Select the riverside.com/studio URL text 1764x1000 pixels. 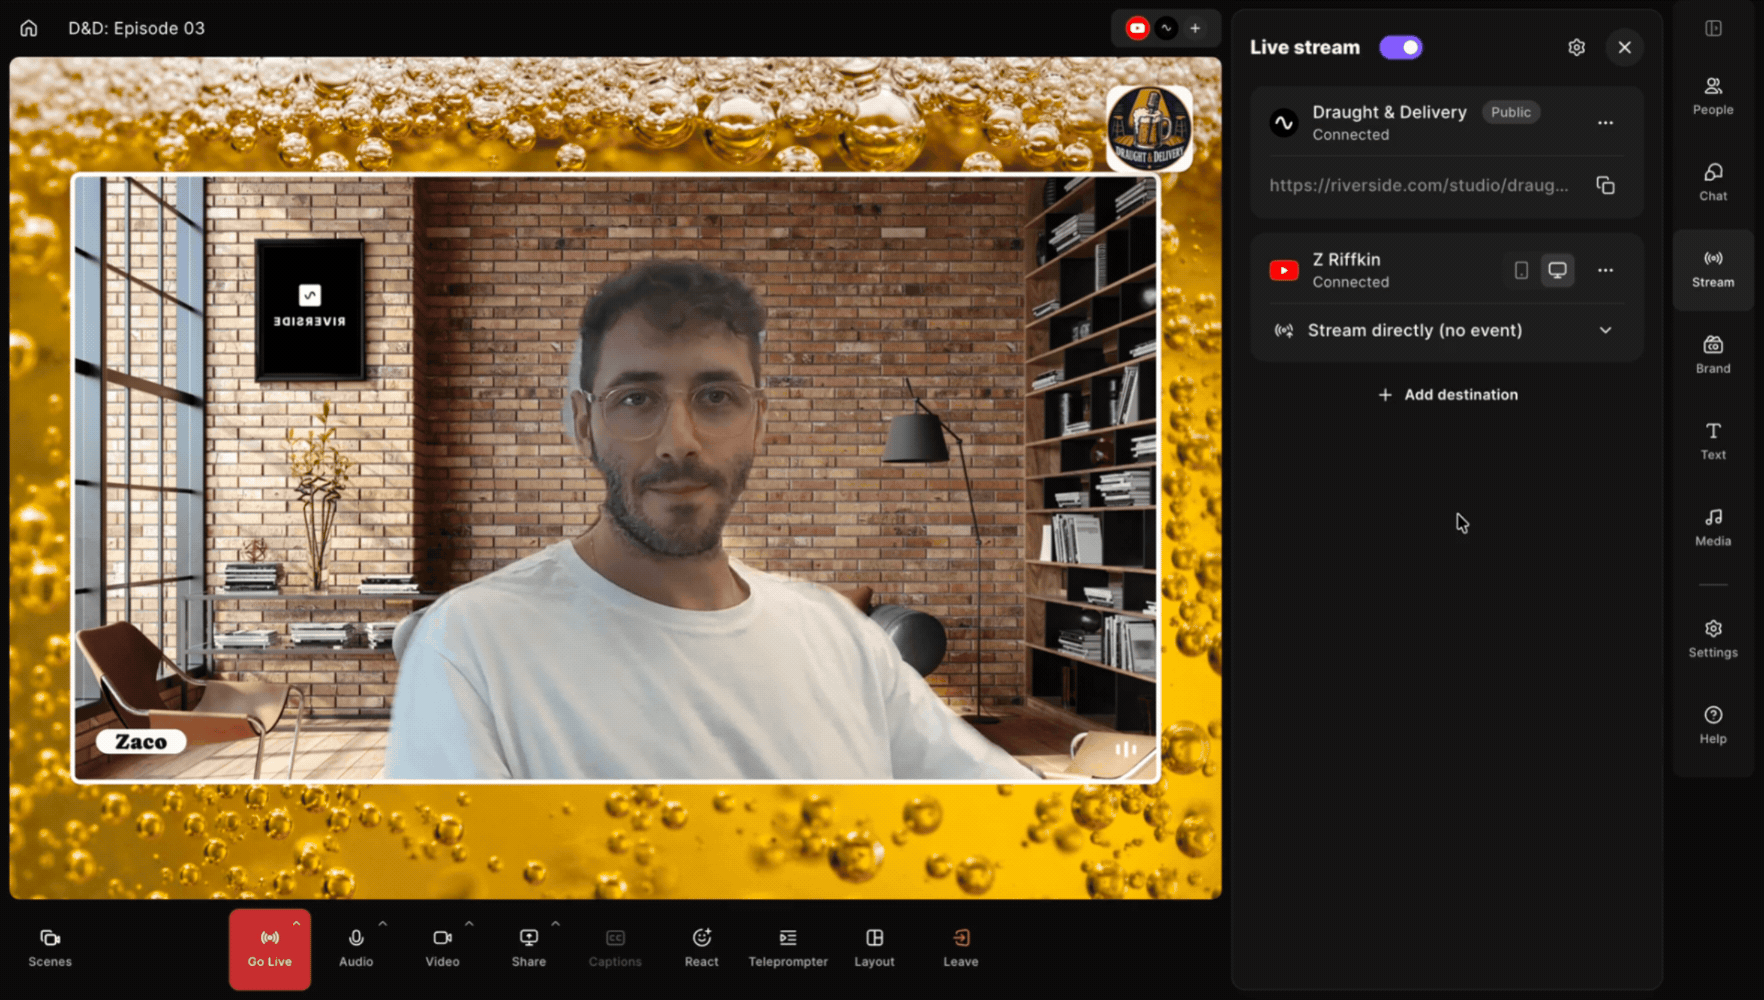point(1419,185)
